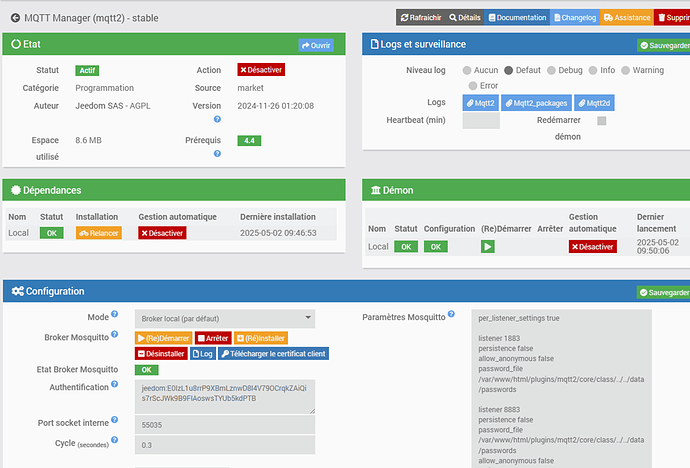Open the Changelog page

575,18
